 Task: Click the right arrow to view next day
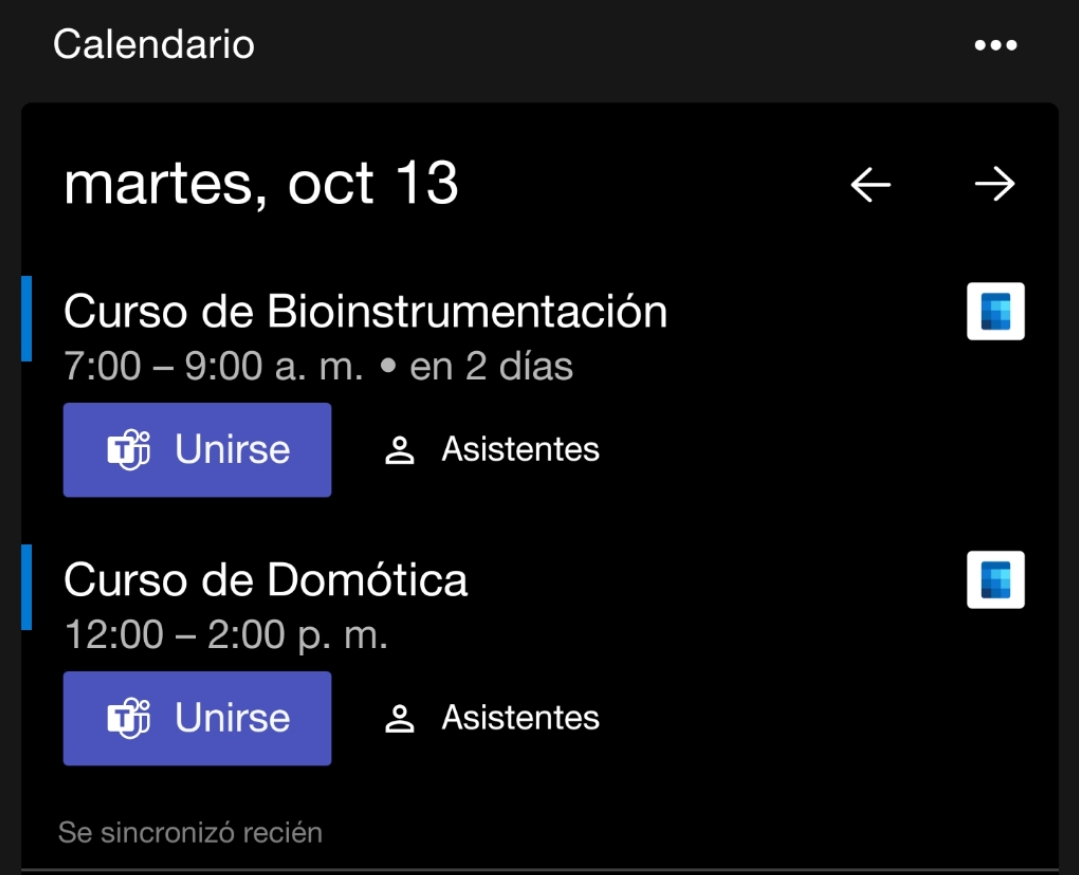tap(995, 183)
